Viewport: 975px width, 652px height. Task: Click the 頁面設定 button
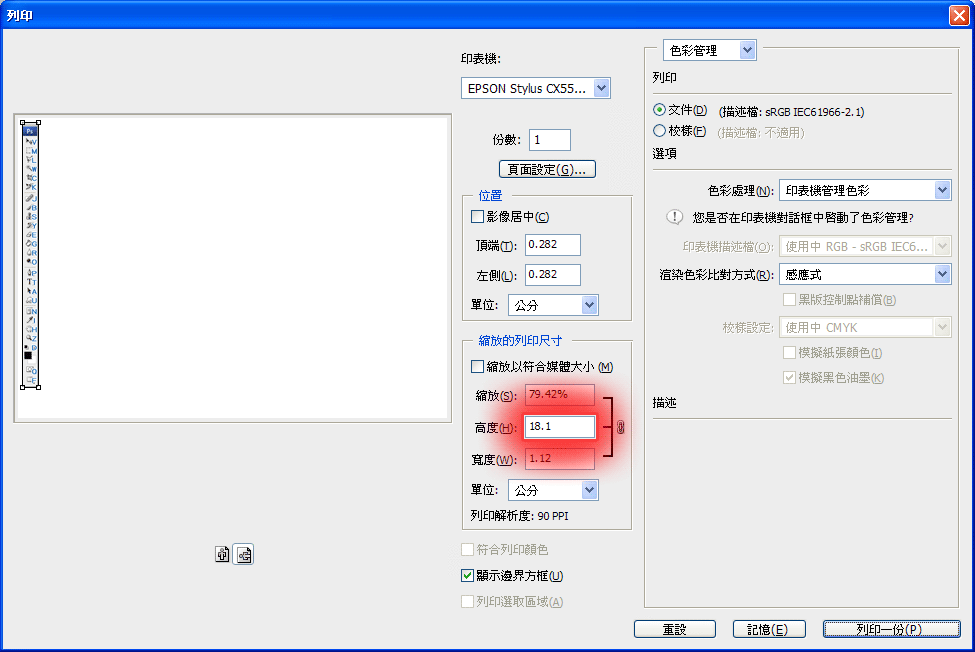tap(547, 169)
